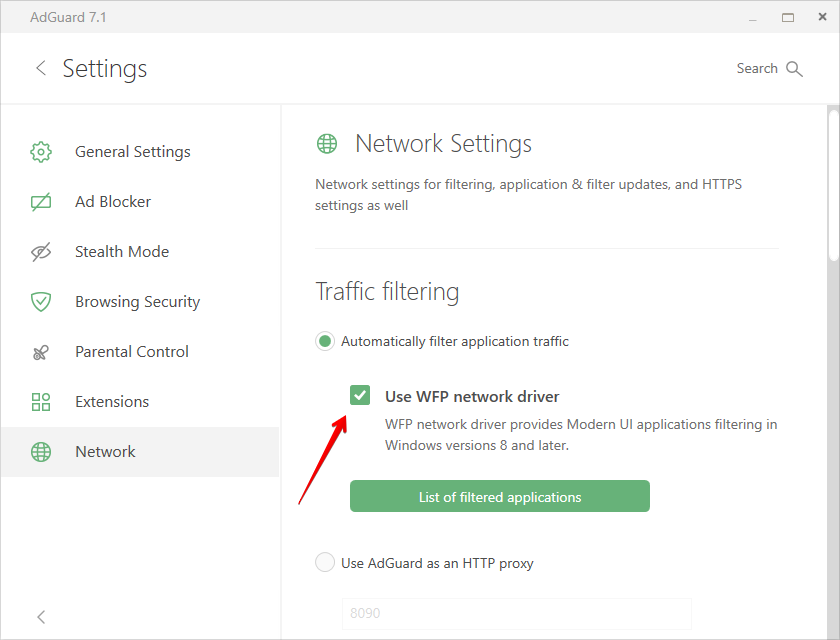
Task: Switch to Stealth Mode section
Action: coord(140,252)
